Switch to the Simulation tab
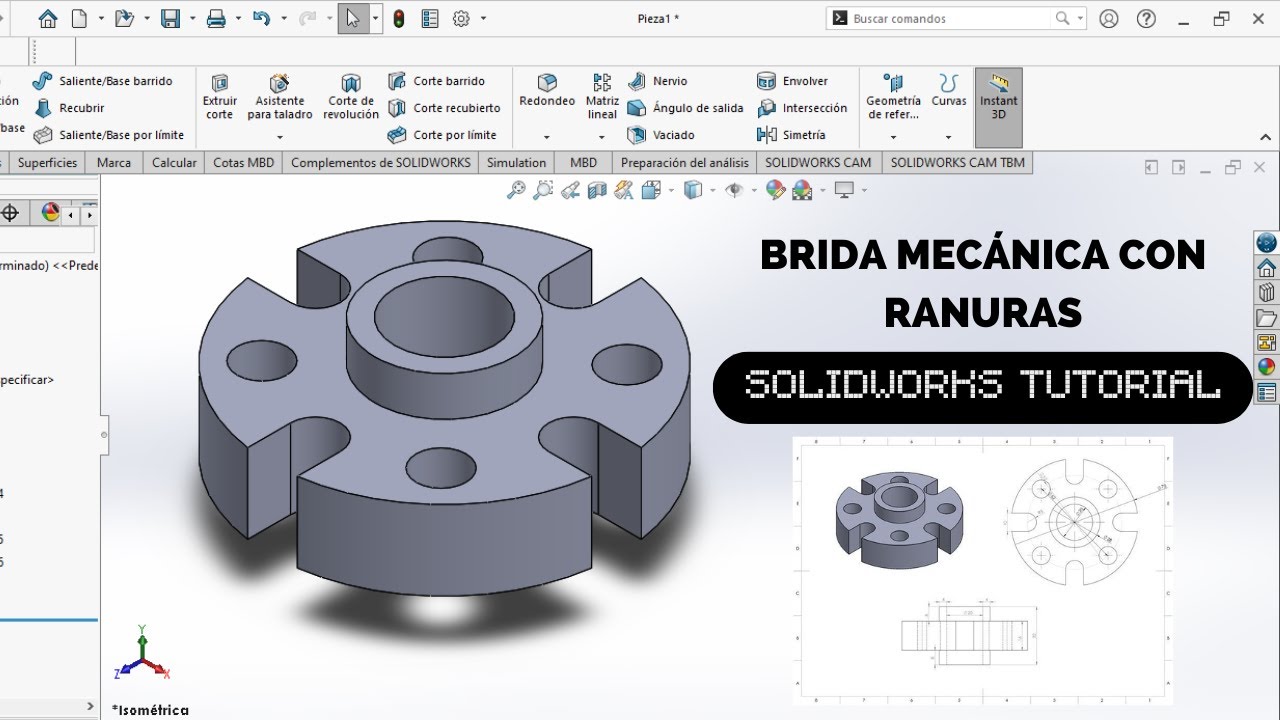 [x=517, y=162]
